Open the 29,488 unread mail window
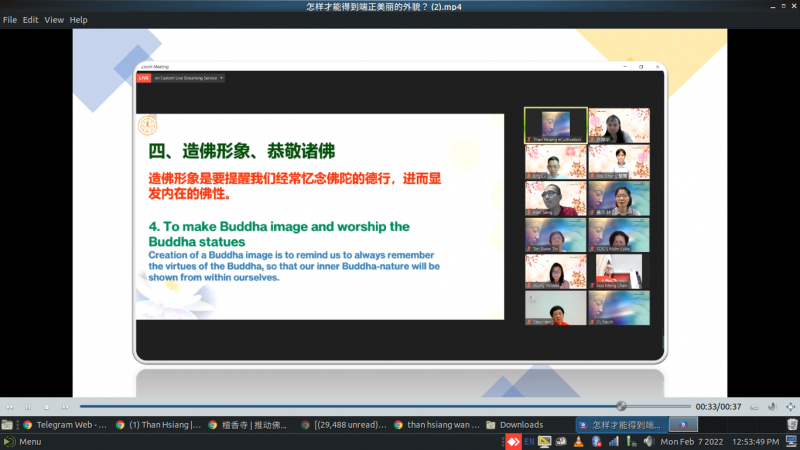The width and height of the screenshot is (800, 450). click(x=343, y=424)
